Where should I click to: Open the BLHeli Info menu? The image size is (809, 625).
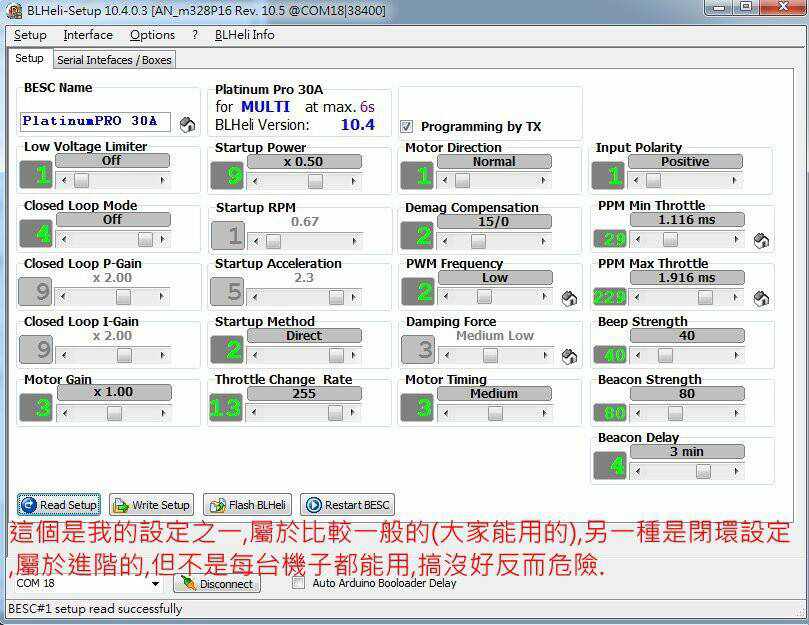243,35
